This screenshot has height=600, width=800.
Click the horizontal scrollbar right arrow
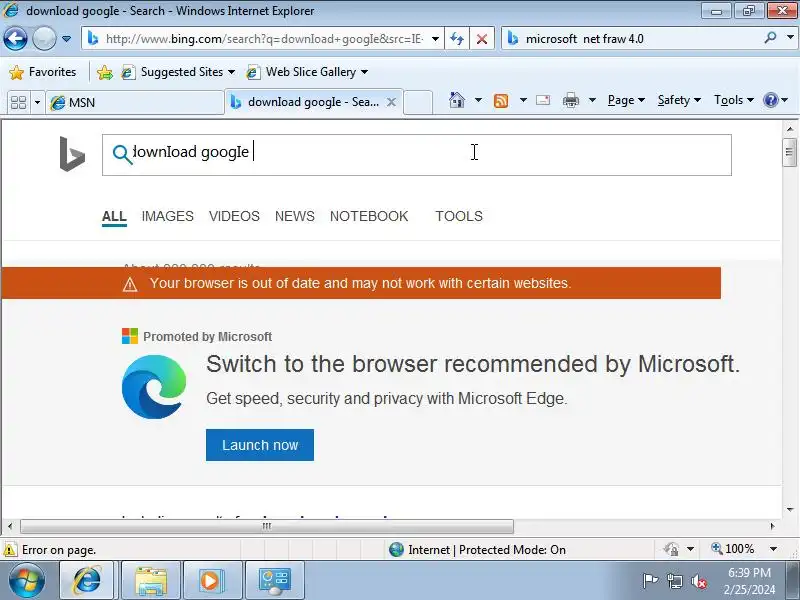(772, 526)
